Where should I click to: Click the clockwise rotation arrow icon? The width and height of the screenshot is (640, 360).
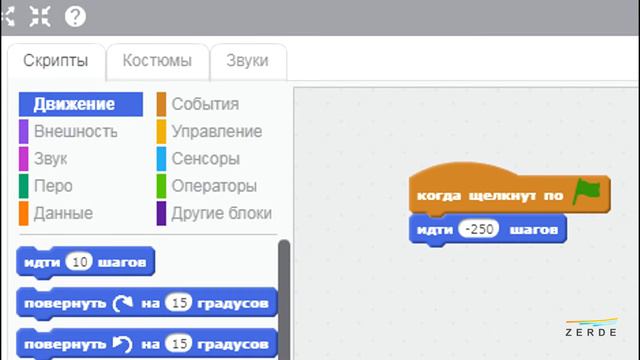(x=123, y=303)
